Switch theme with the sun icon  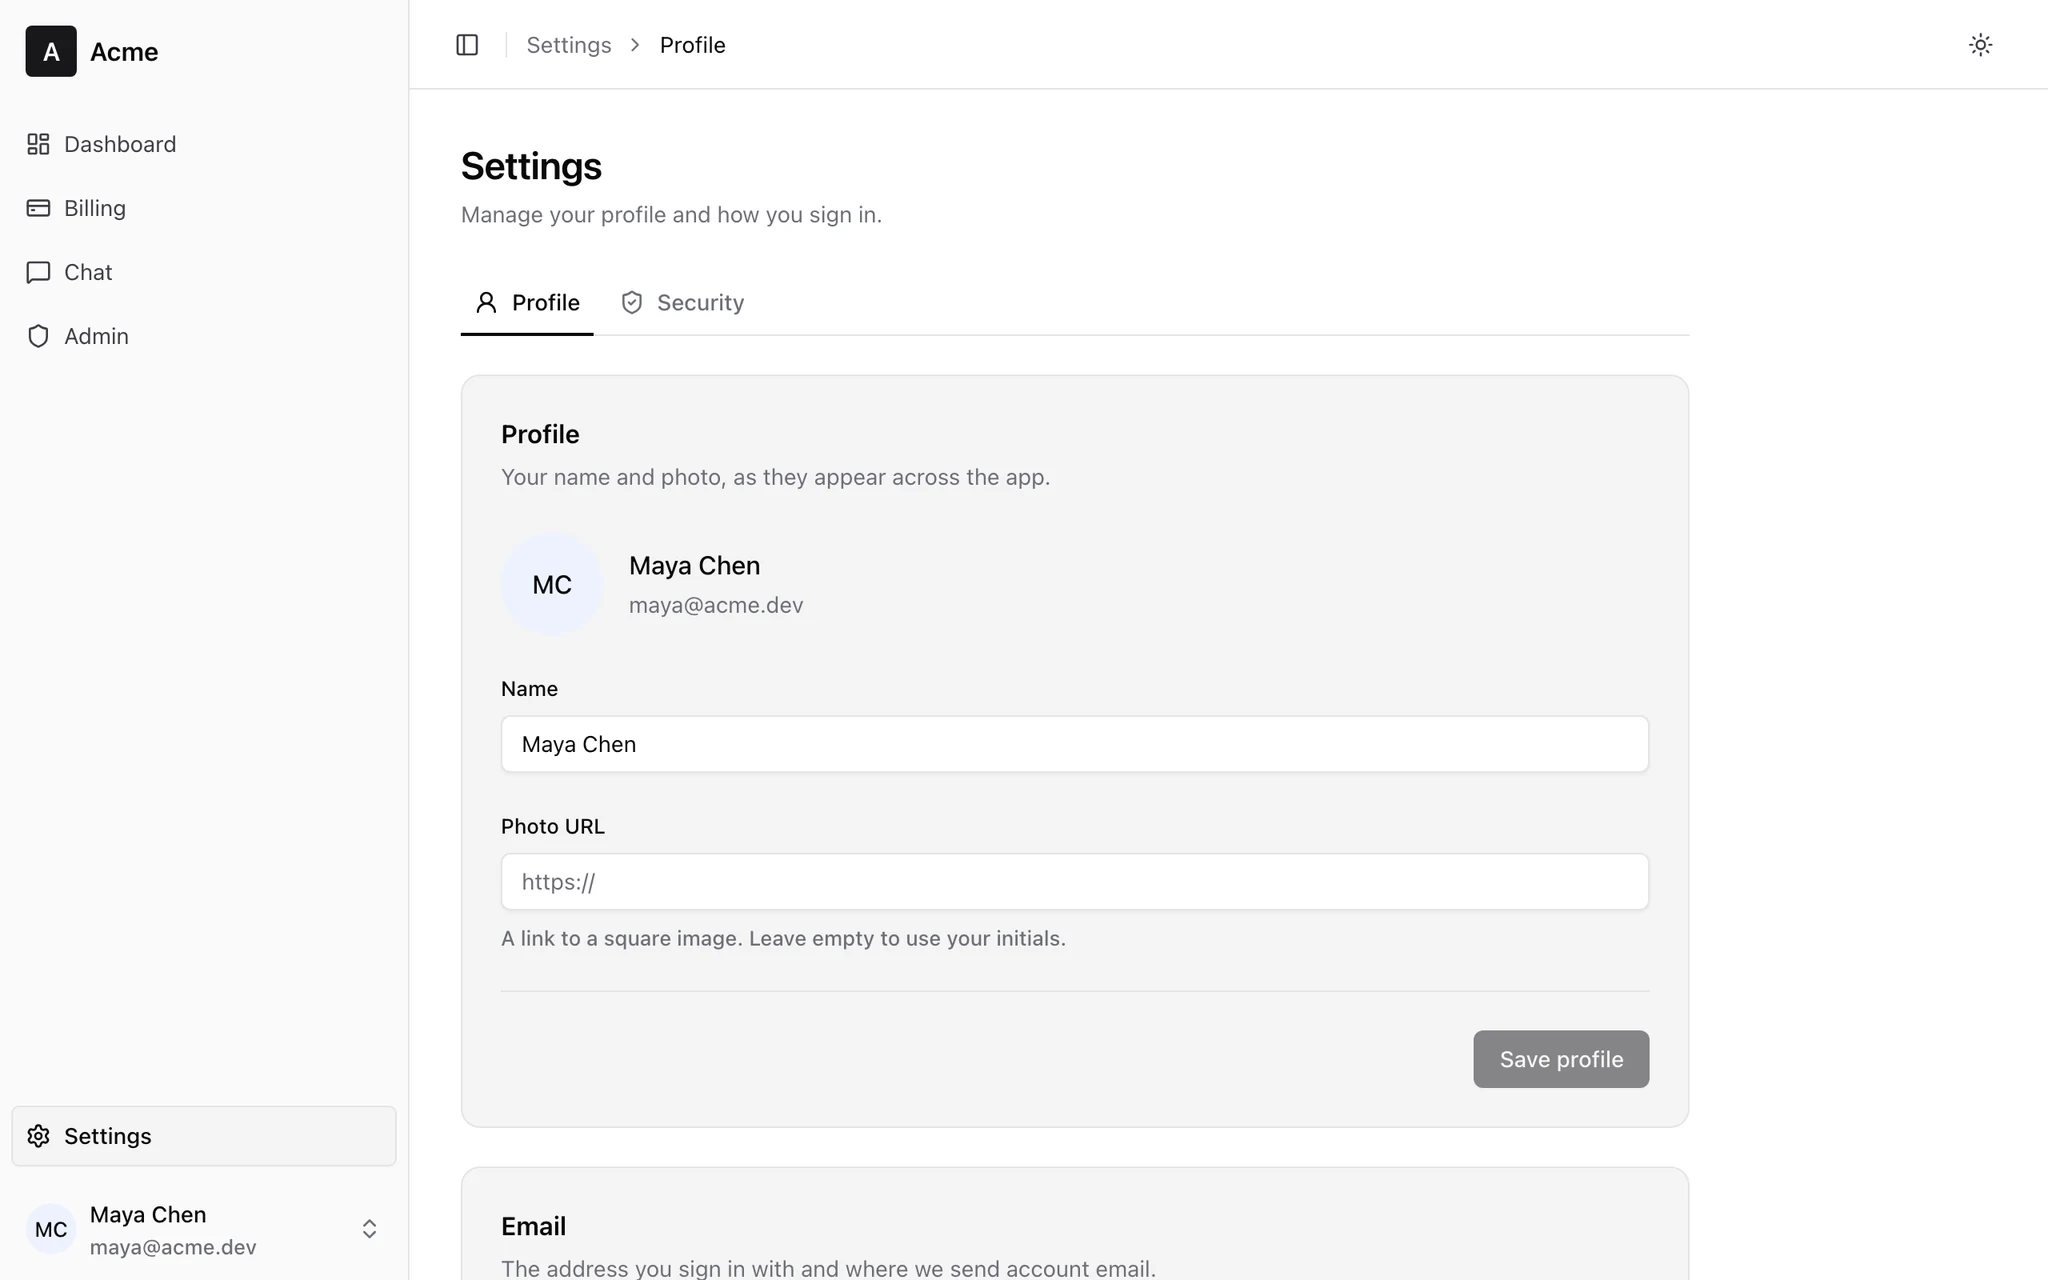coord(1980,45)
